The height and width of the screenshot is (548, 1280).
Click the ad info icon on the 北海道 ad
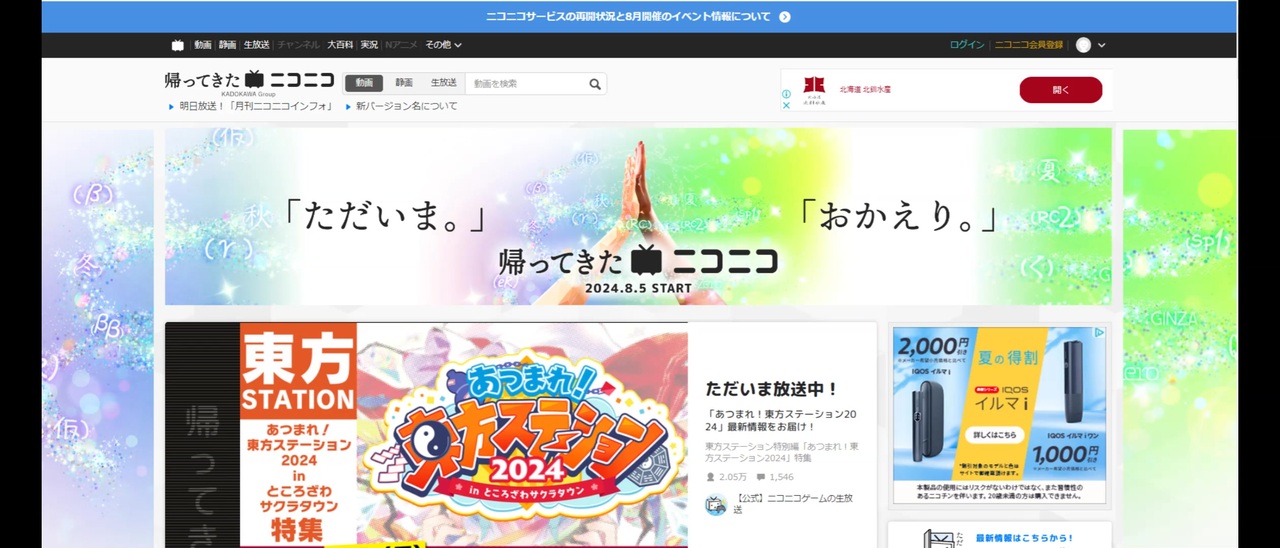point(786,94)
